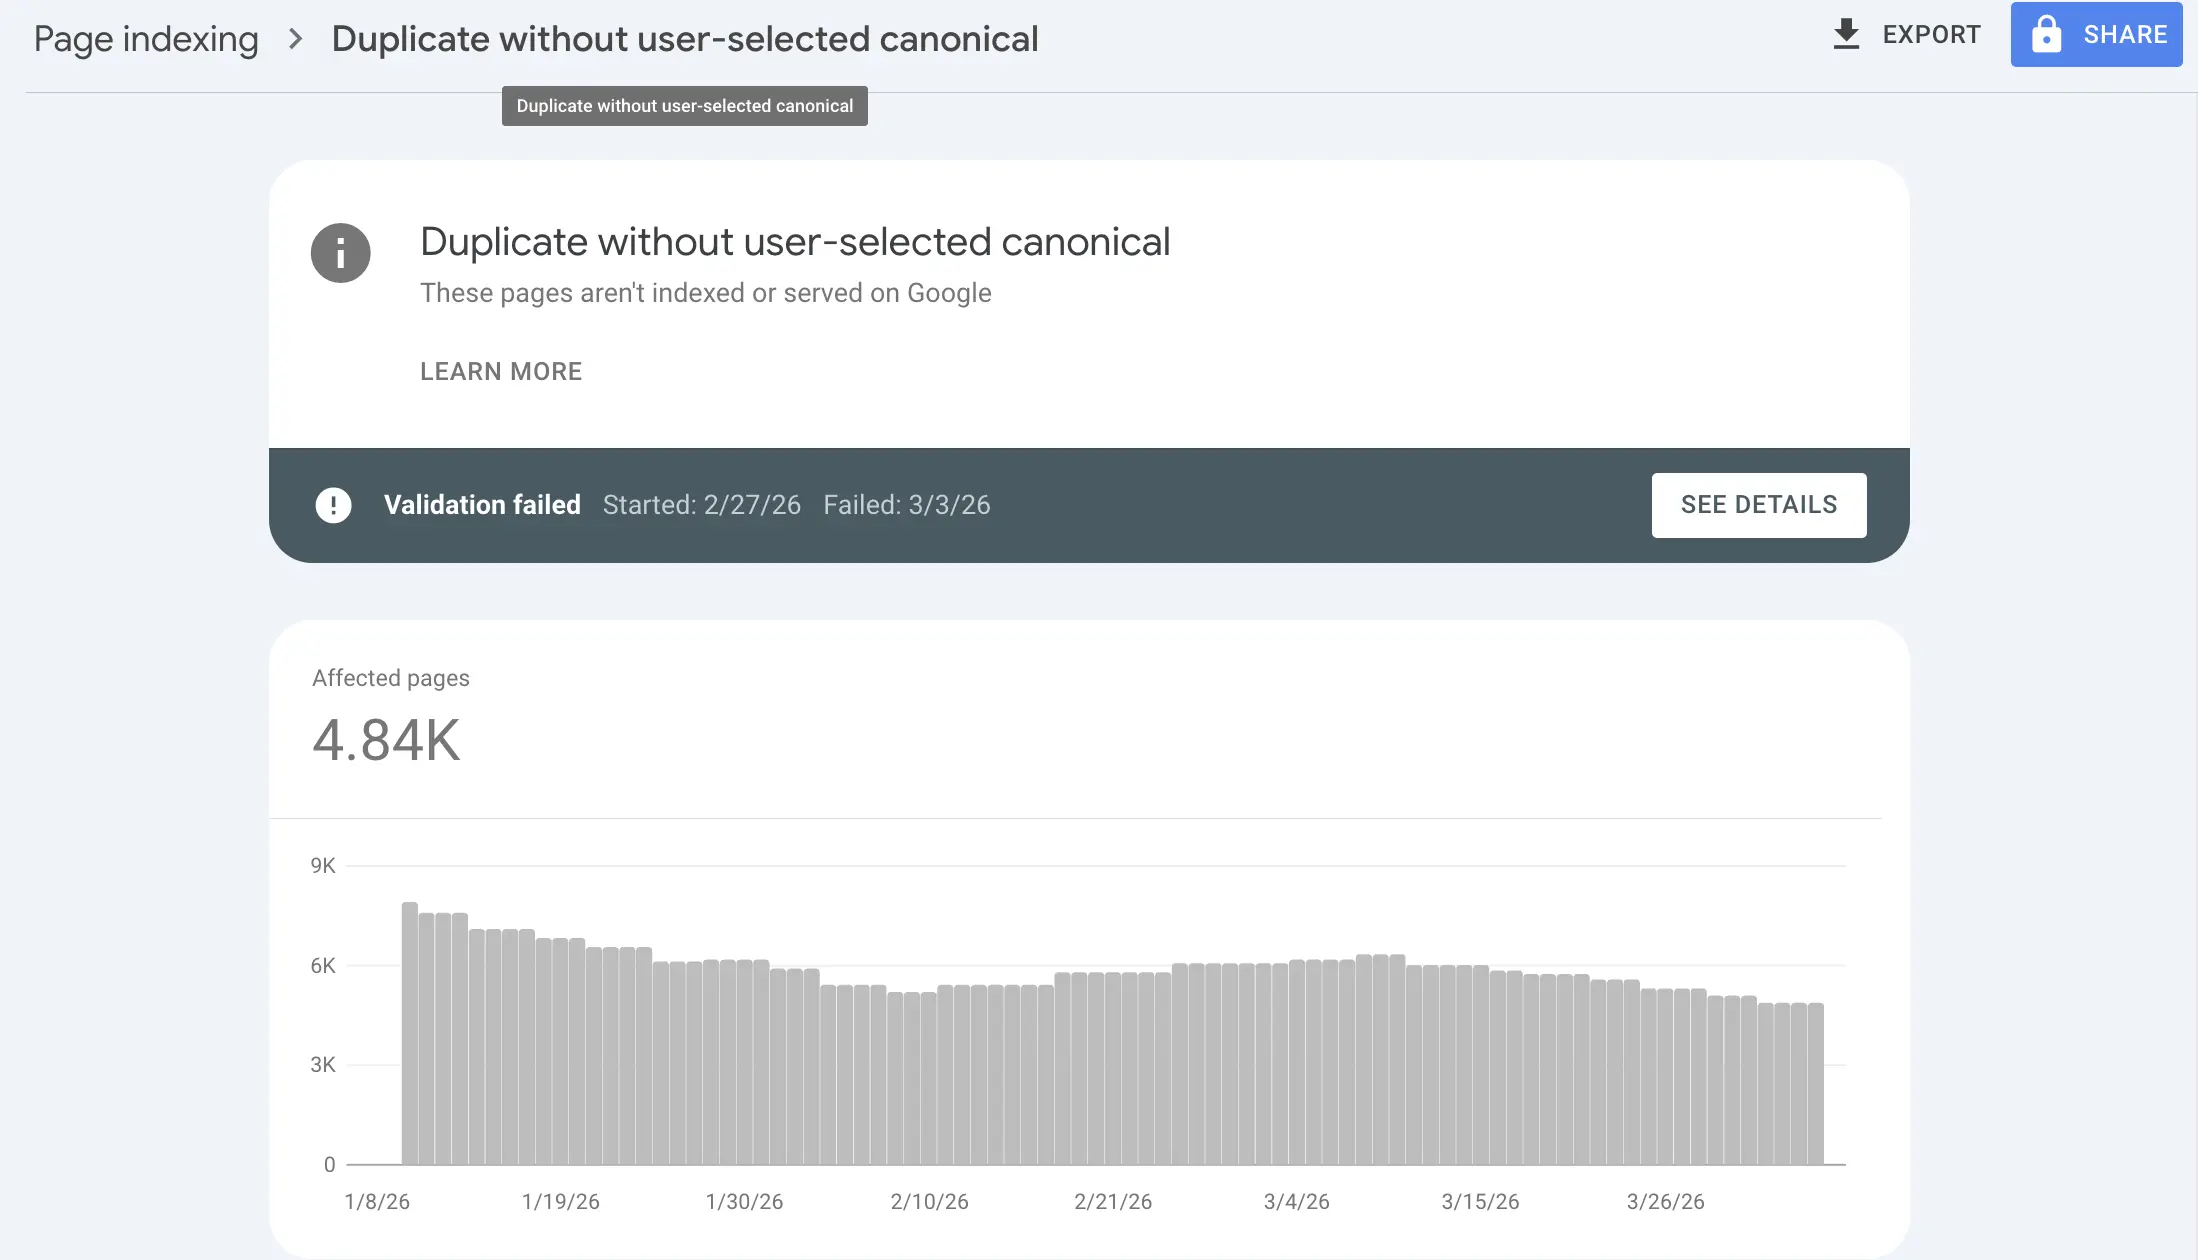Click the last bar in chart
This screenshot has height=1260, width=2198.
tap(1815, 1083)
